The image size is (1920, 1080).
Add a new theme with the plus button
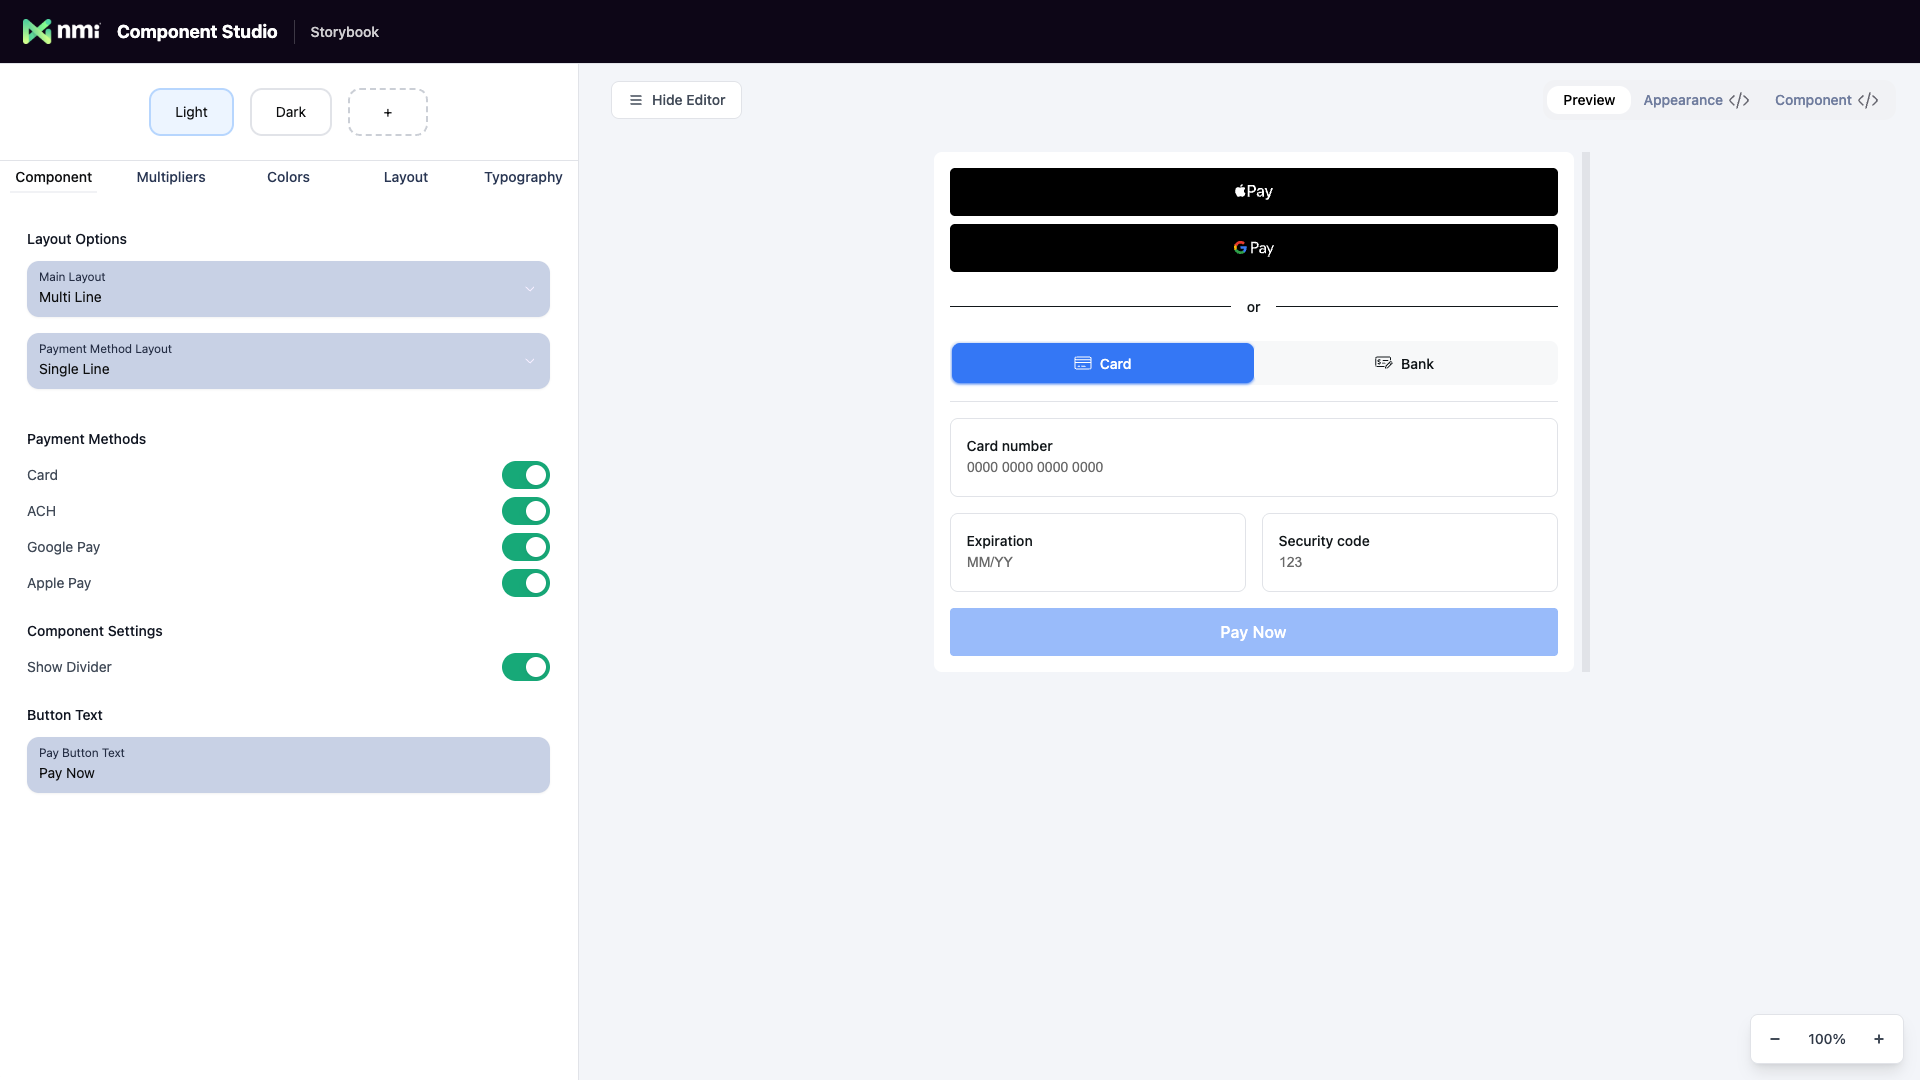[x=387, y=112]
